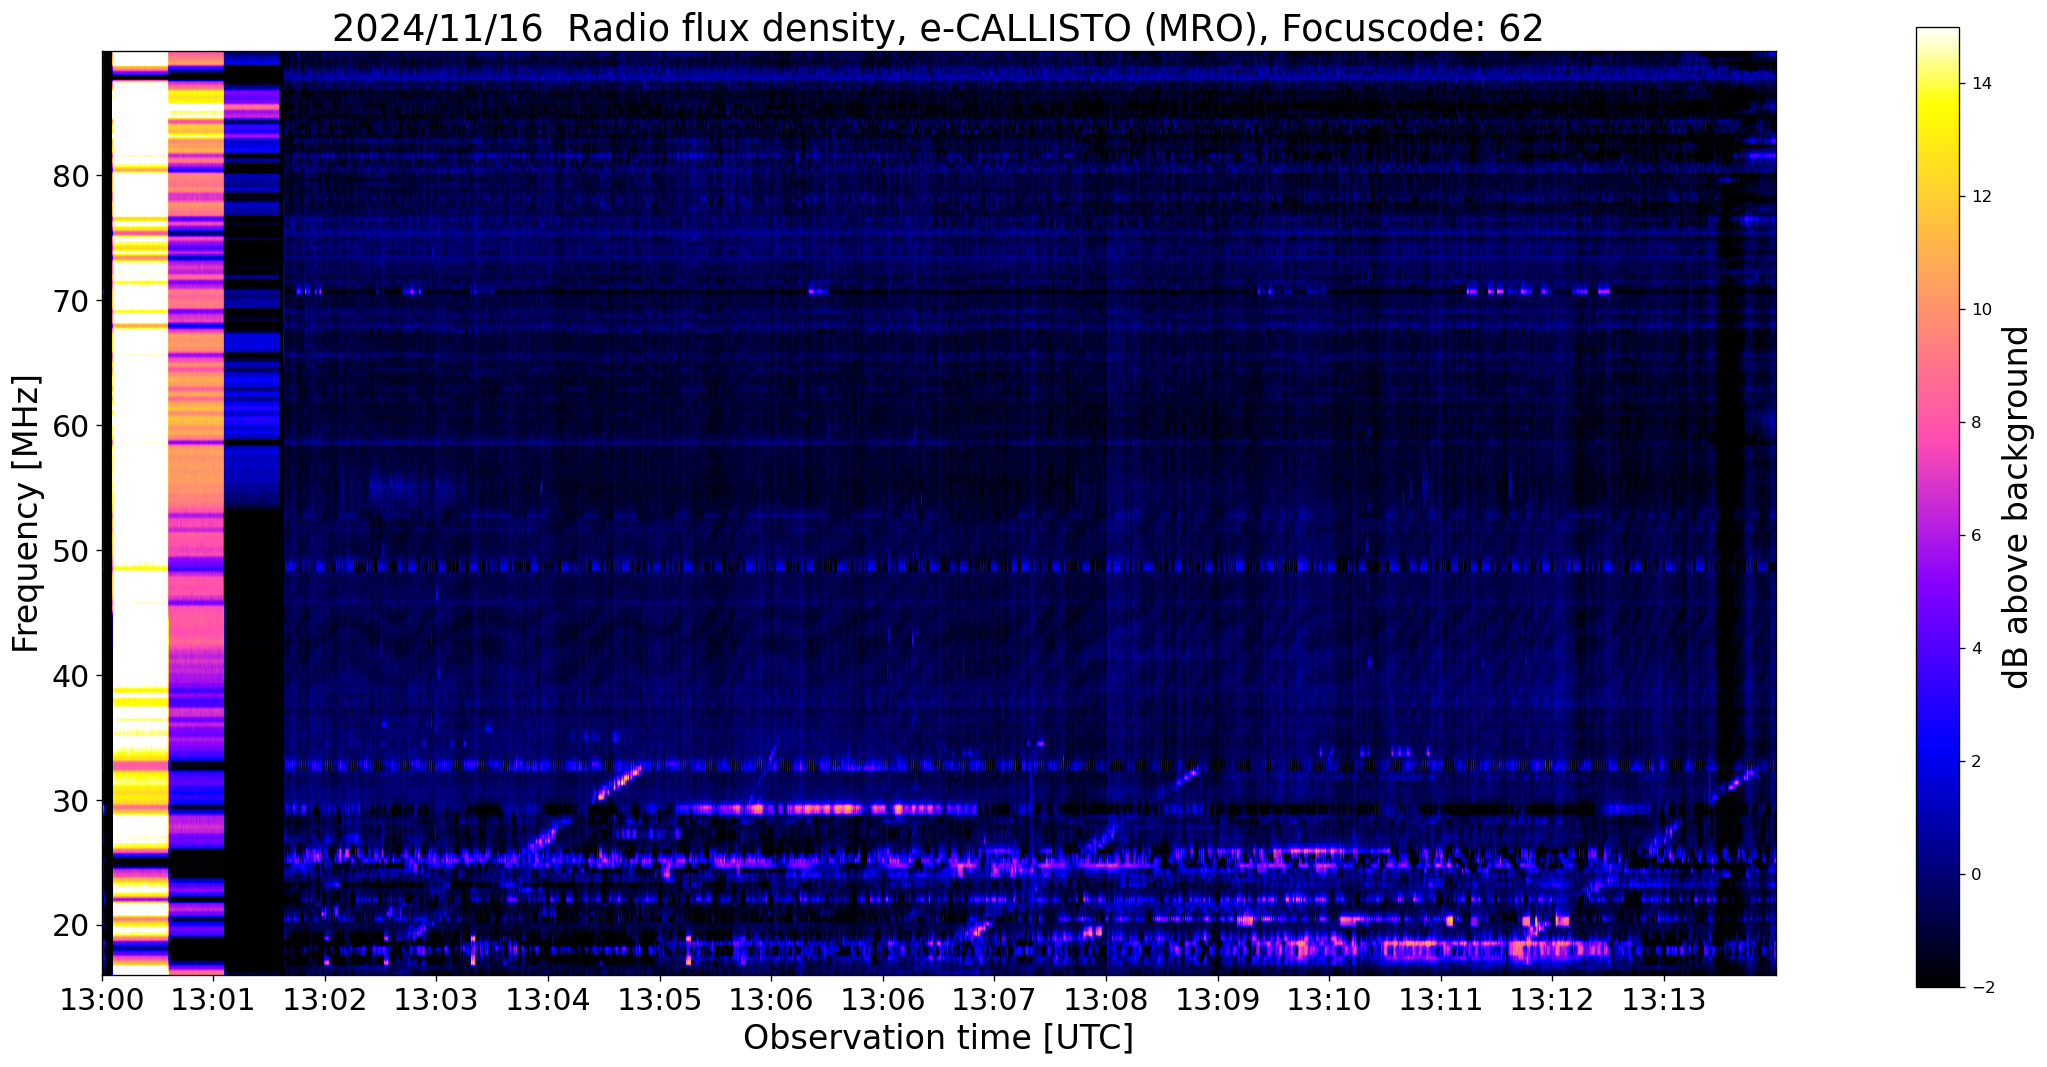Click the 13:03 time tick label
Viewport: 2047px width, 1067px height.
436,1000
